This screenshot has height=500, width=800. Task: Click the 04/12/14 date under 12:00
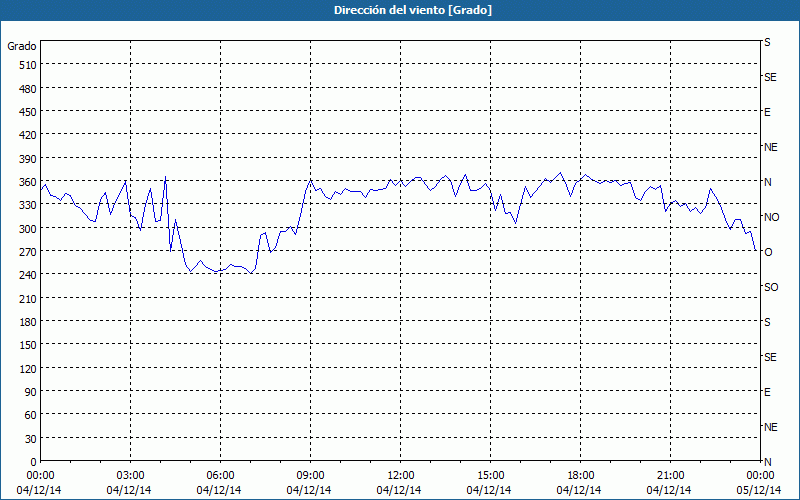[399, 490]
